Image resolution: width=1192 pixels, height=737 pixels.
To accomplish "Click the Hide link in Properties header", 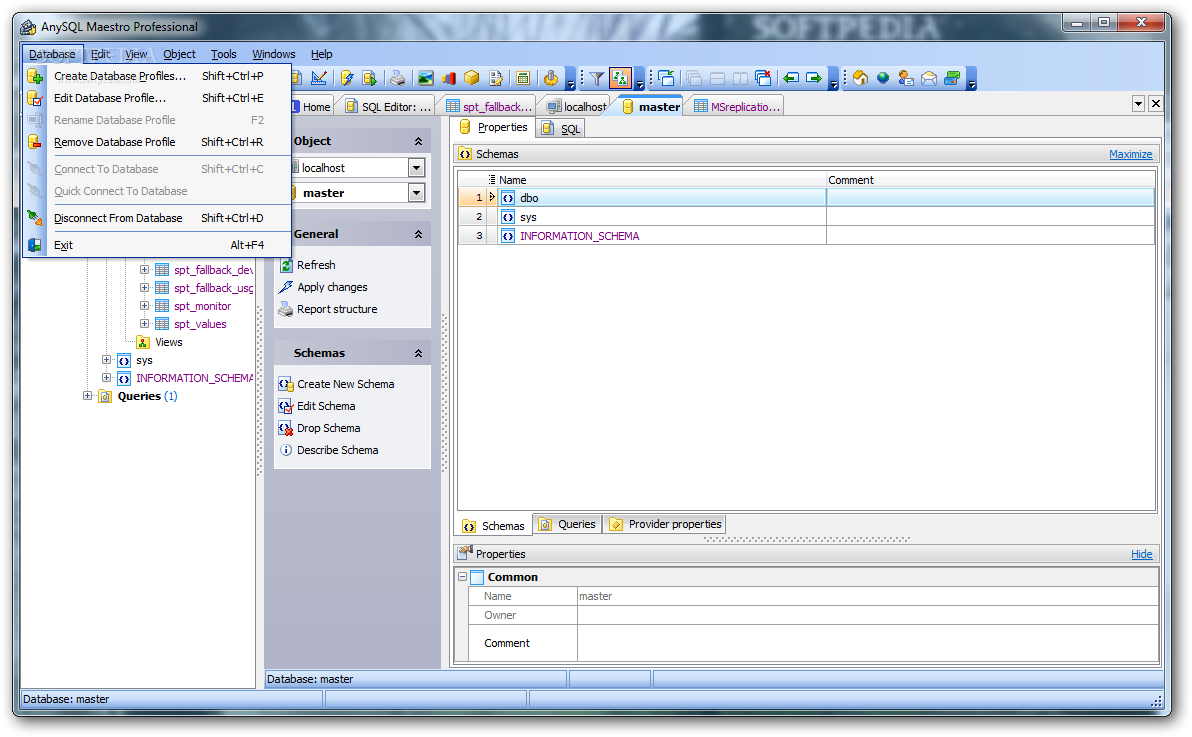I will click(1141, 554).
